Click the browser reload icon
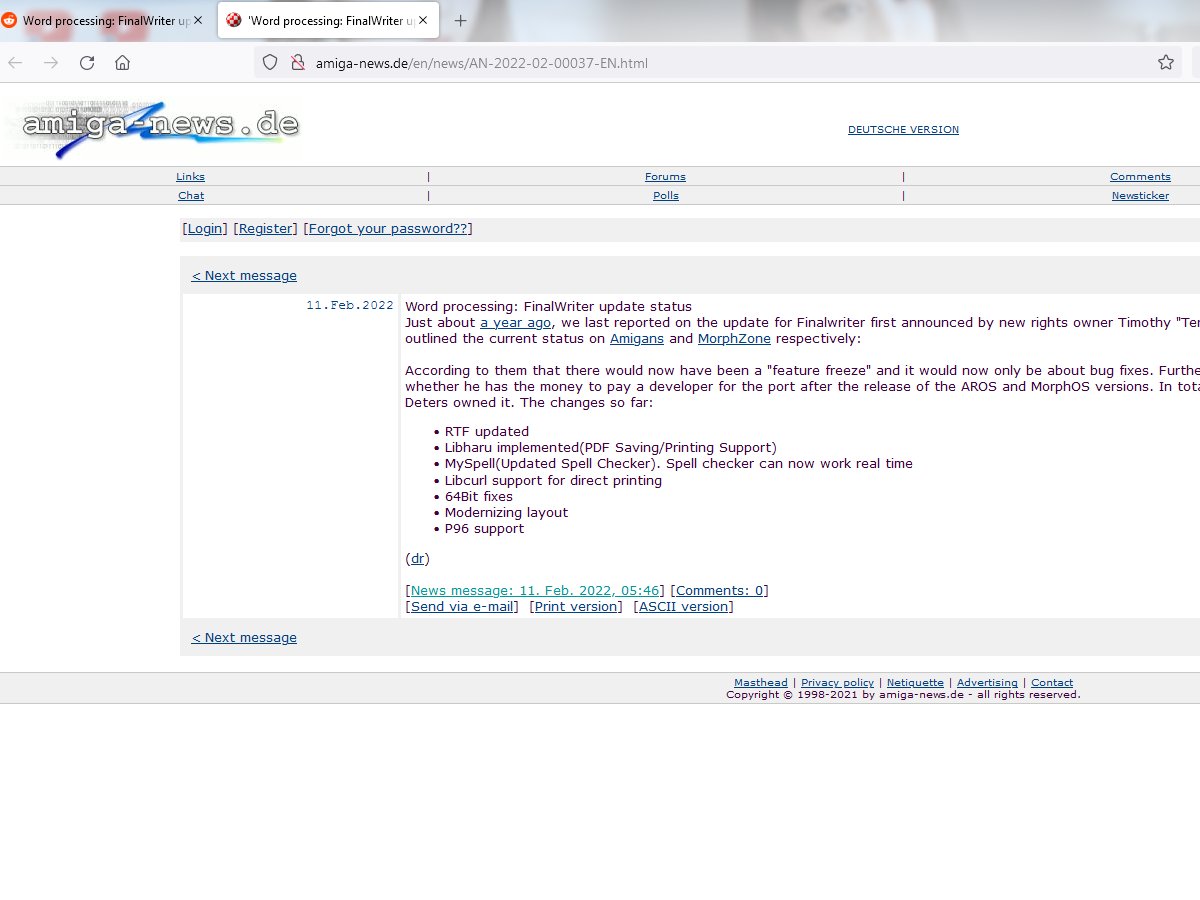 pyautogui.click(x=87, y=63)
